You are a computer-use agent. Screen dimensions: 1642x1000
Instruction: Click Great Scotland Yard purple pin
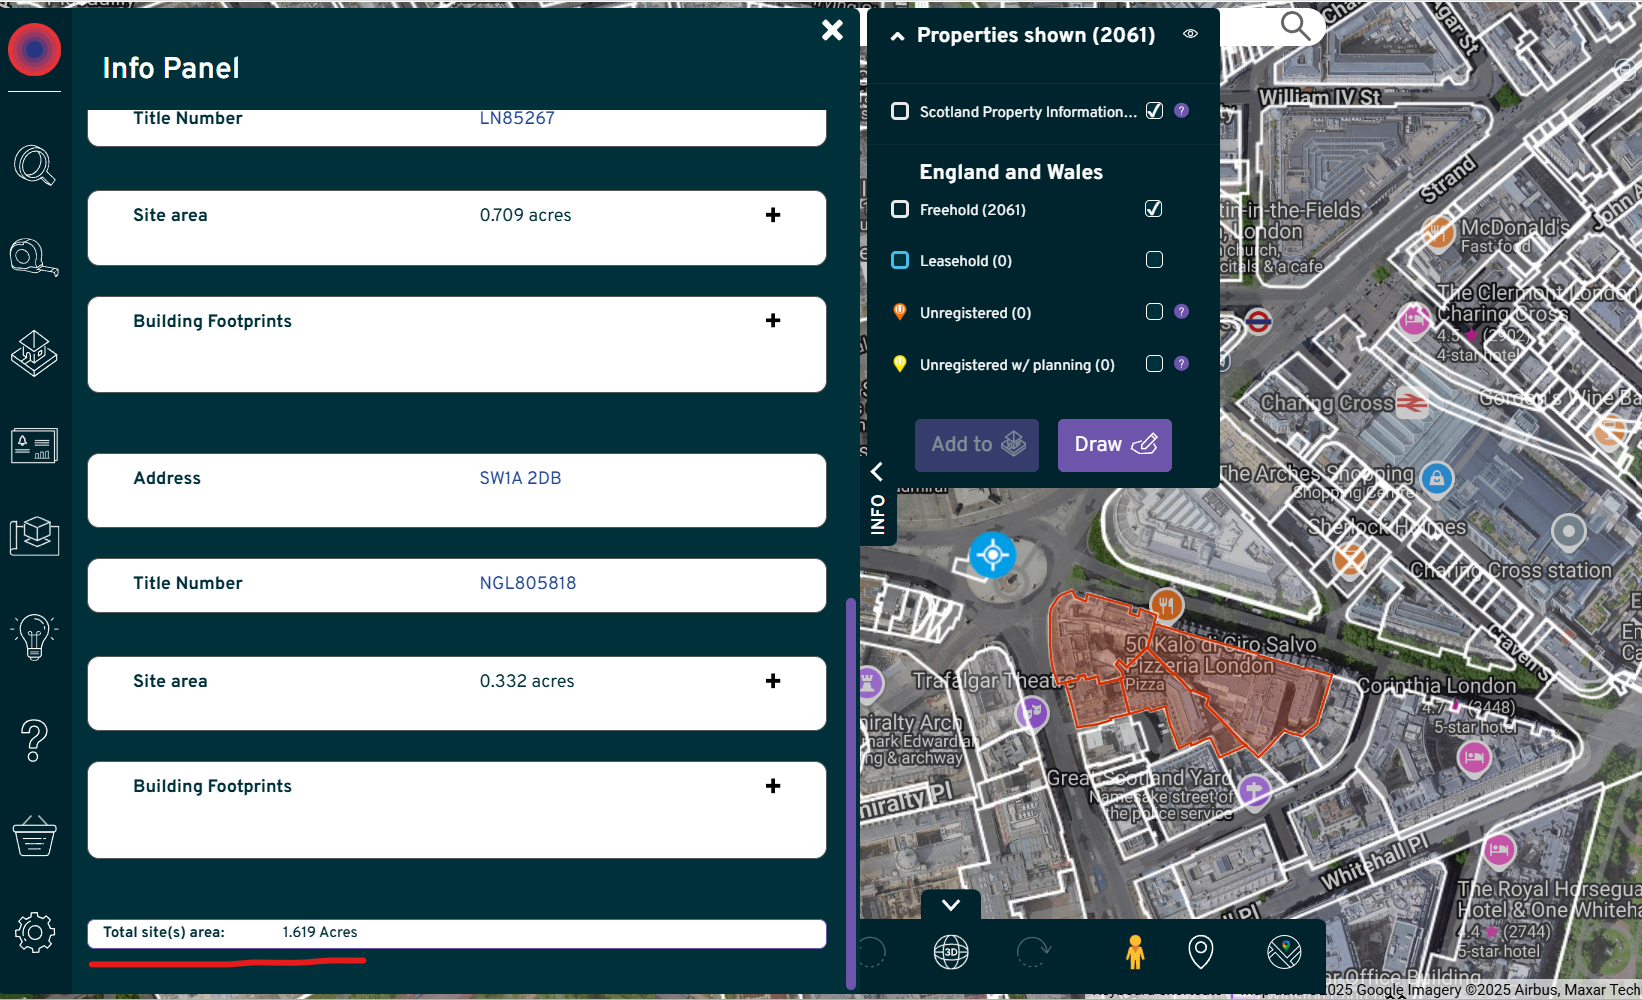1254,791
